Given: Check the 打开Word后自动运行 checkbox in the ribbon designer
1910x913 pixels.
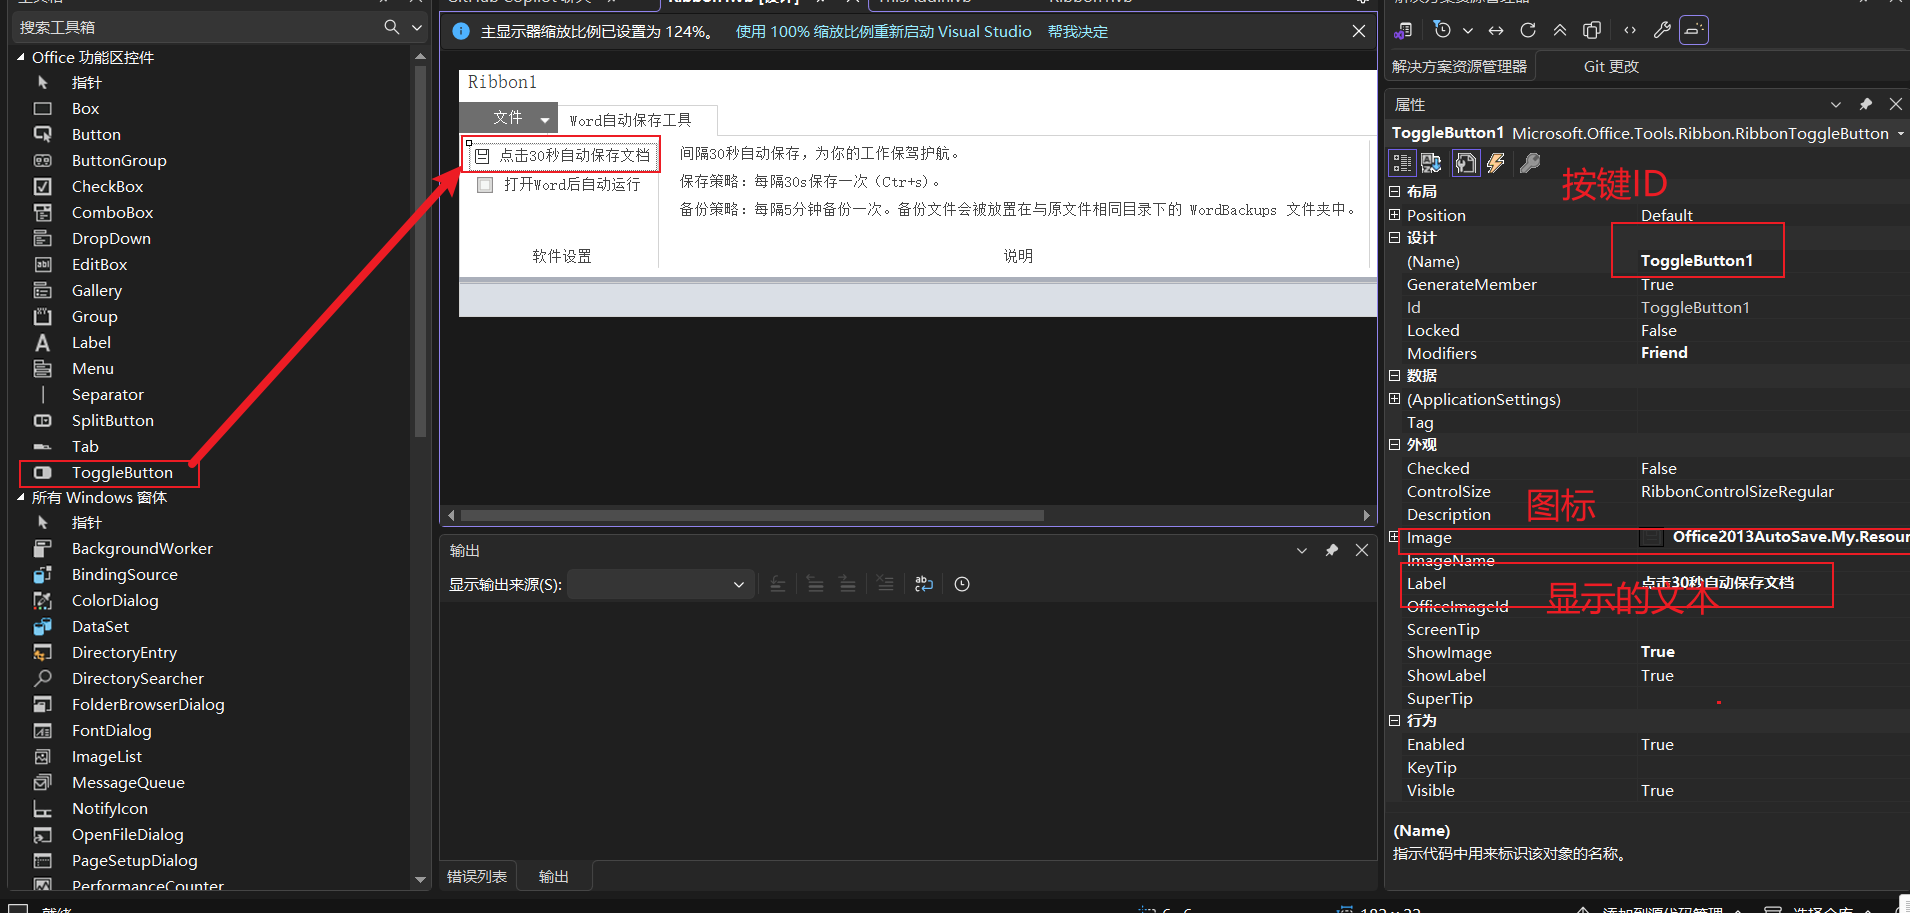Looking at the screenshot, I should point(485,184).
